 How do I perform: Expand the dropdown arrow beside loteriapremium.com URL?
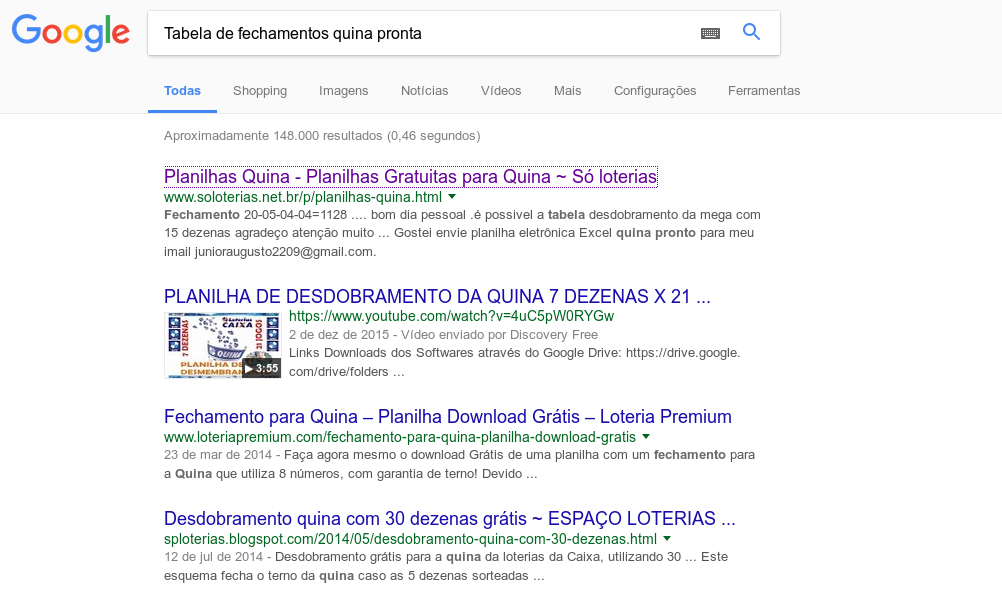pyautogui.click(x=646, y=437)
